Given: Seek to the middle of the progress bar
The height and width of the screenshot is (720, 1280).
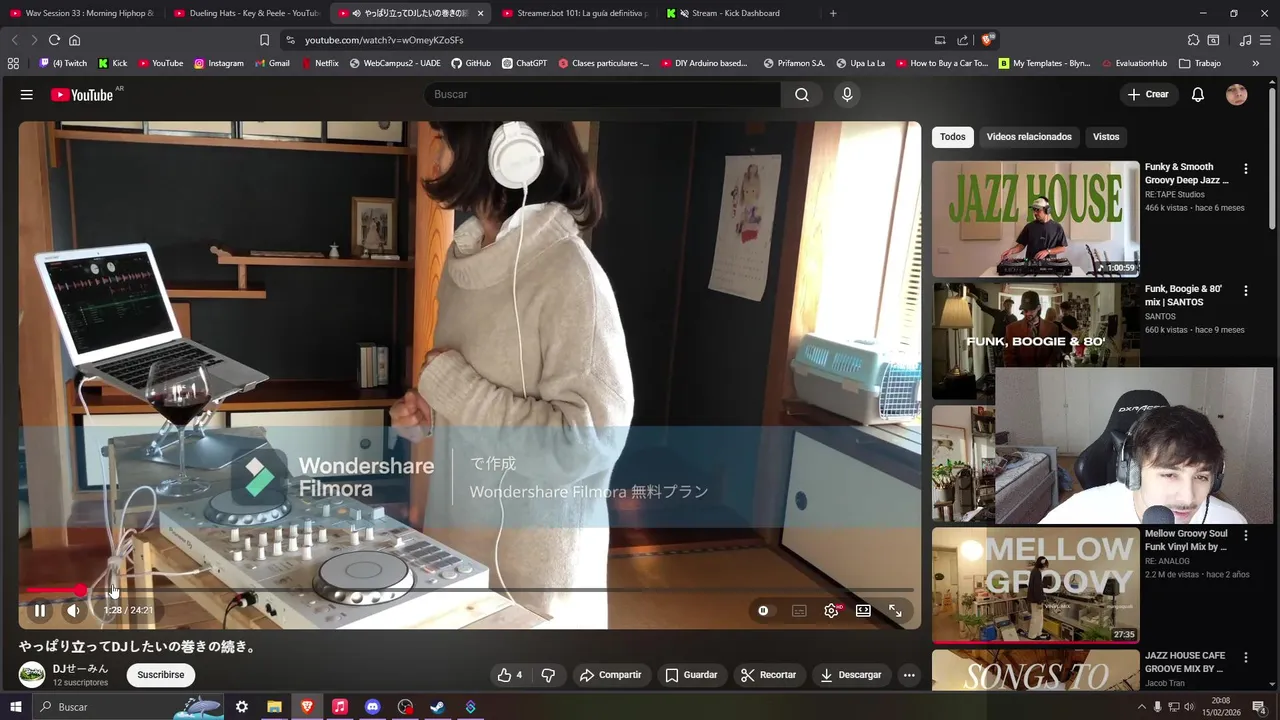Looking at the screenshot, I should (470, 590).
